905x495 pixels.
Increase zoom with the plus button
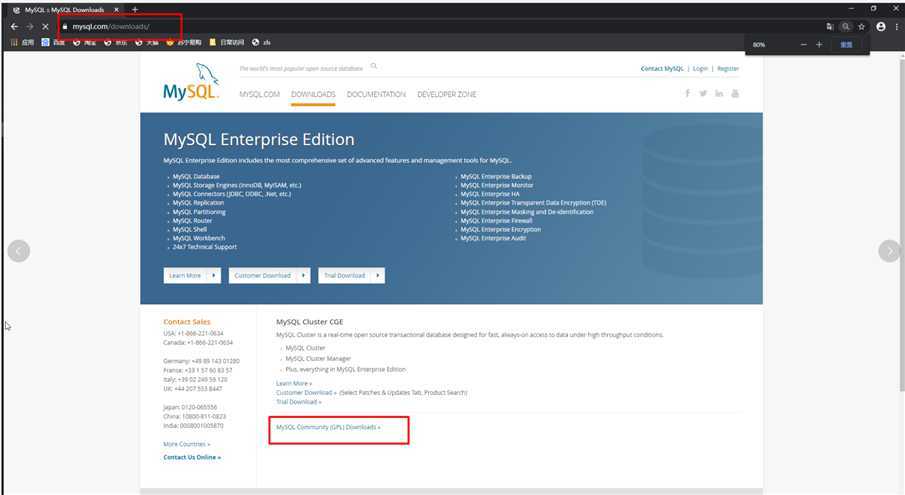pos(819,44)
